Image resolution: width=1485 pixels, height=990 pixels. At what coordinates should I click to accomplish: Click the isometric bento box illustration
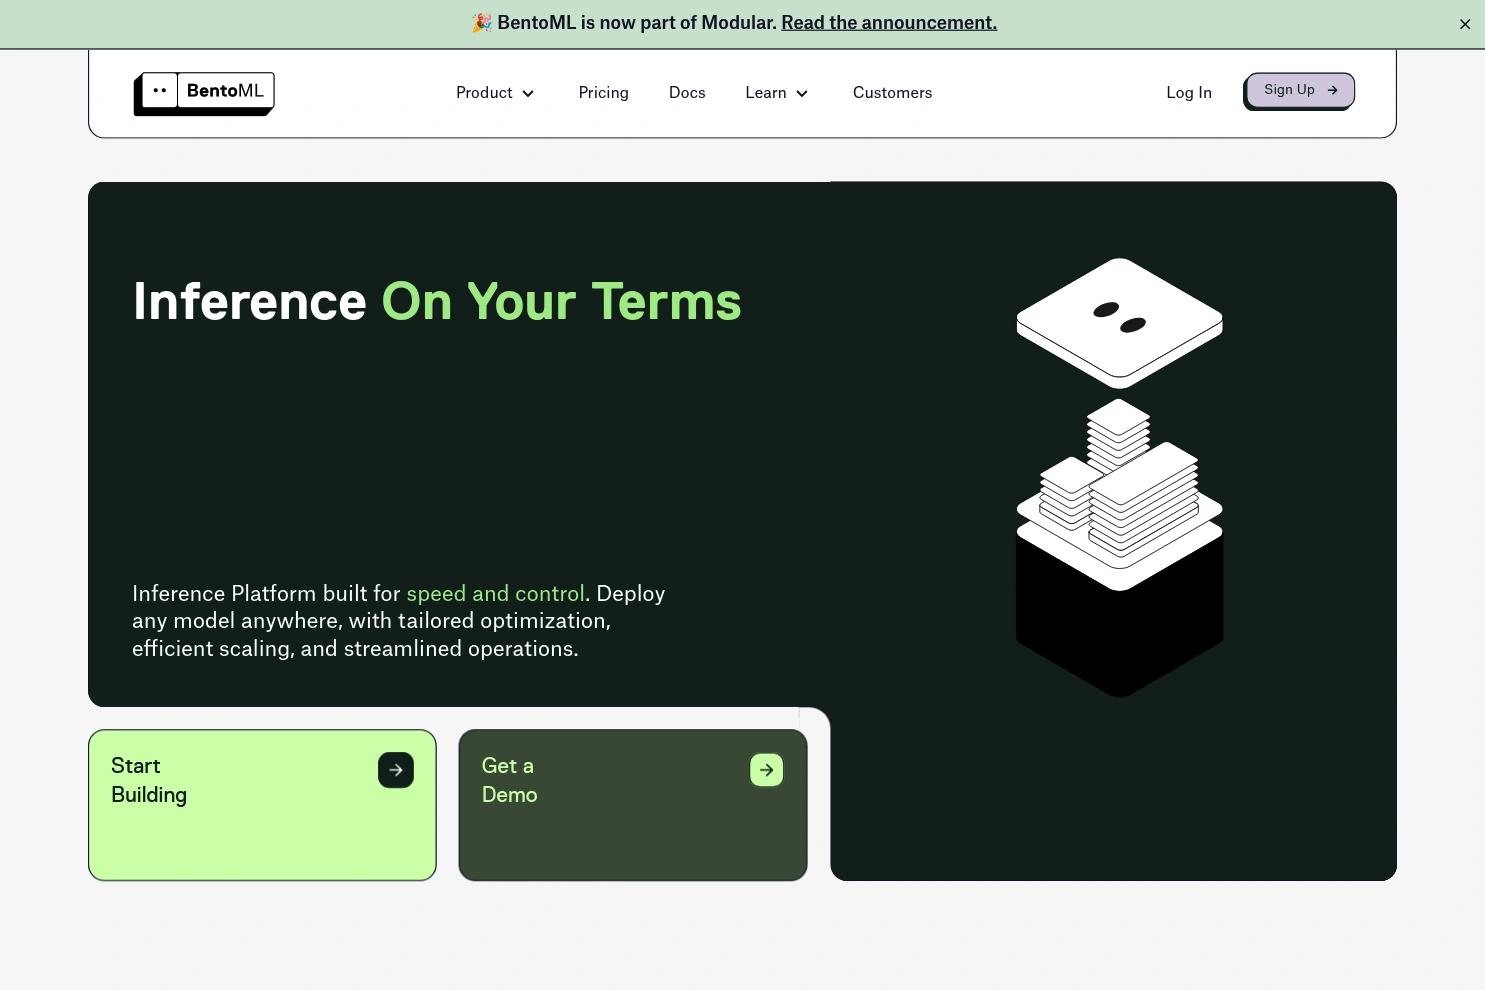pos(1119,478)
